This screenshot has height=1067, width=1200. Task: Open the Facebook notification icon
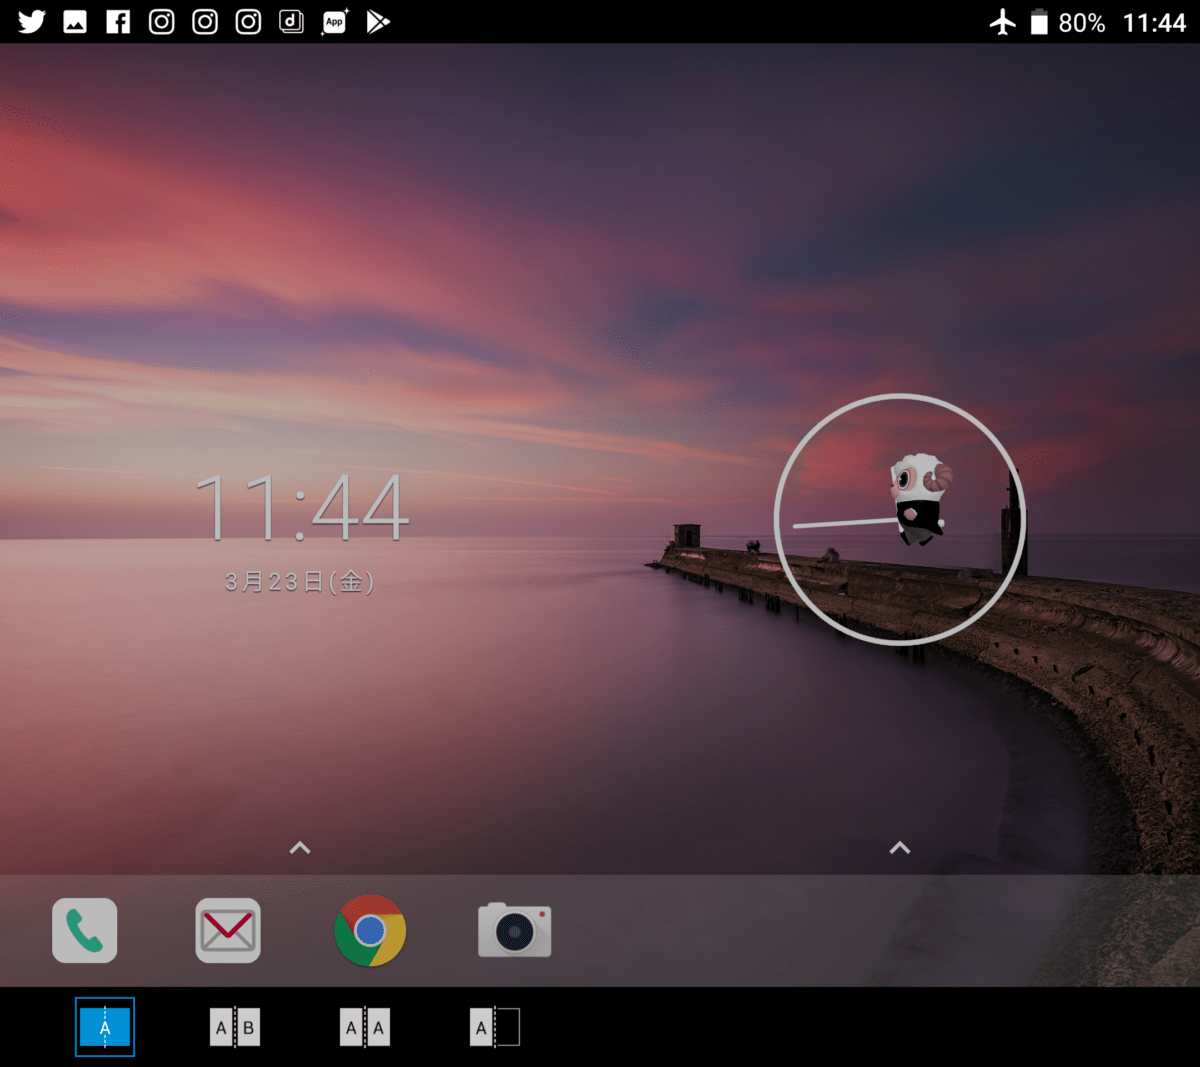[x=118, y=22]
